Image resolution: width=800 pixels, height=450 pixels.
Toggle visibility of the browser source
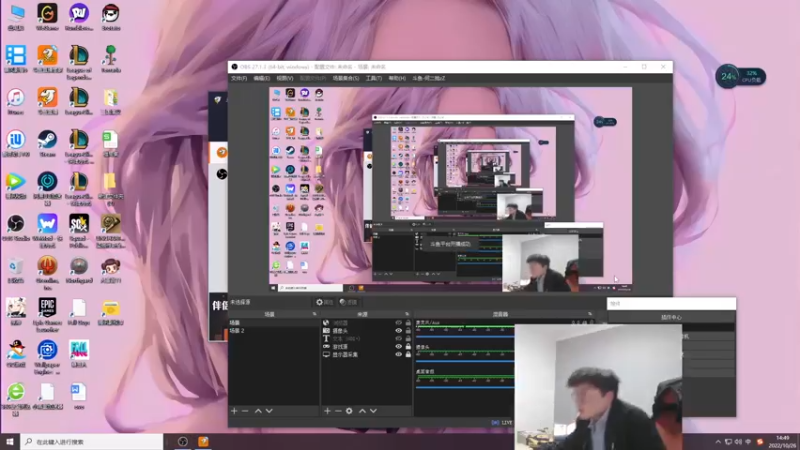coord(398,323)
